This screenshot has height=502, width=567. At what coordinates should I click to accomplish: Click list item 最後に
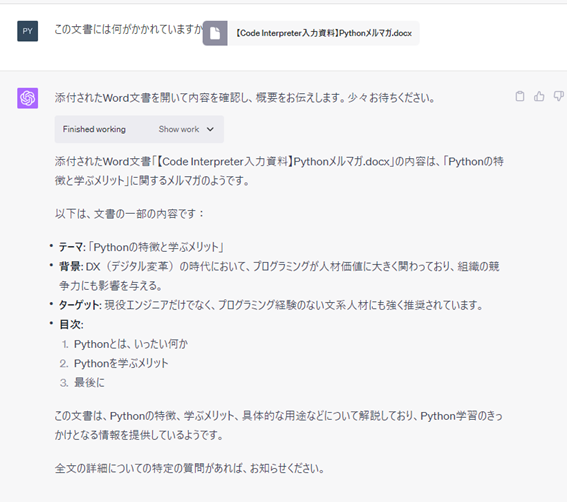point(89,383)
